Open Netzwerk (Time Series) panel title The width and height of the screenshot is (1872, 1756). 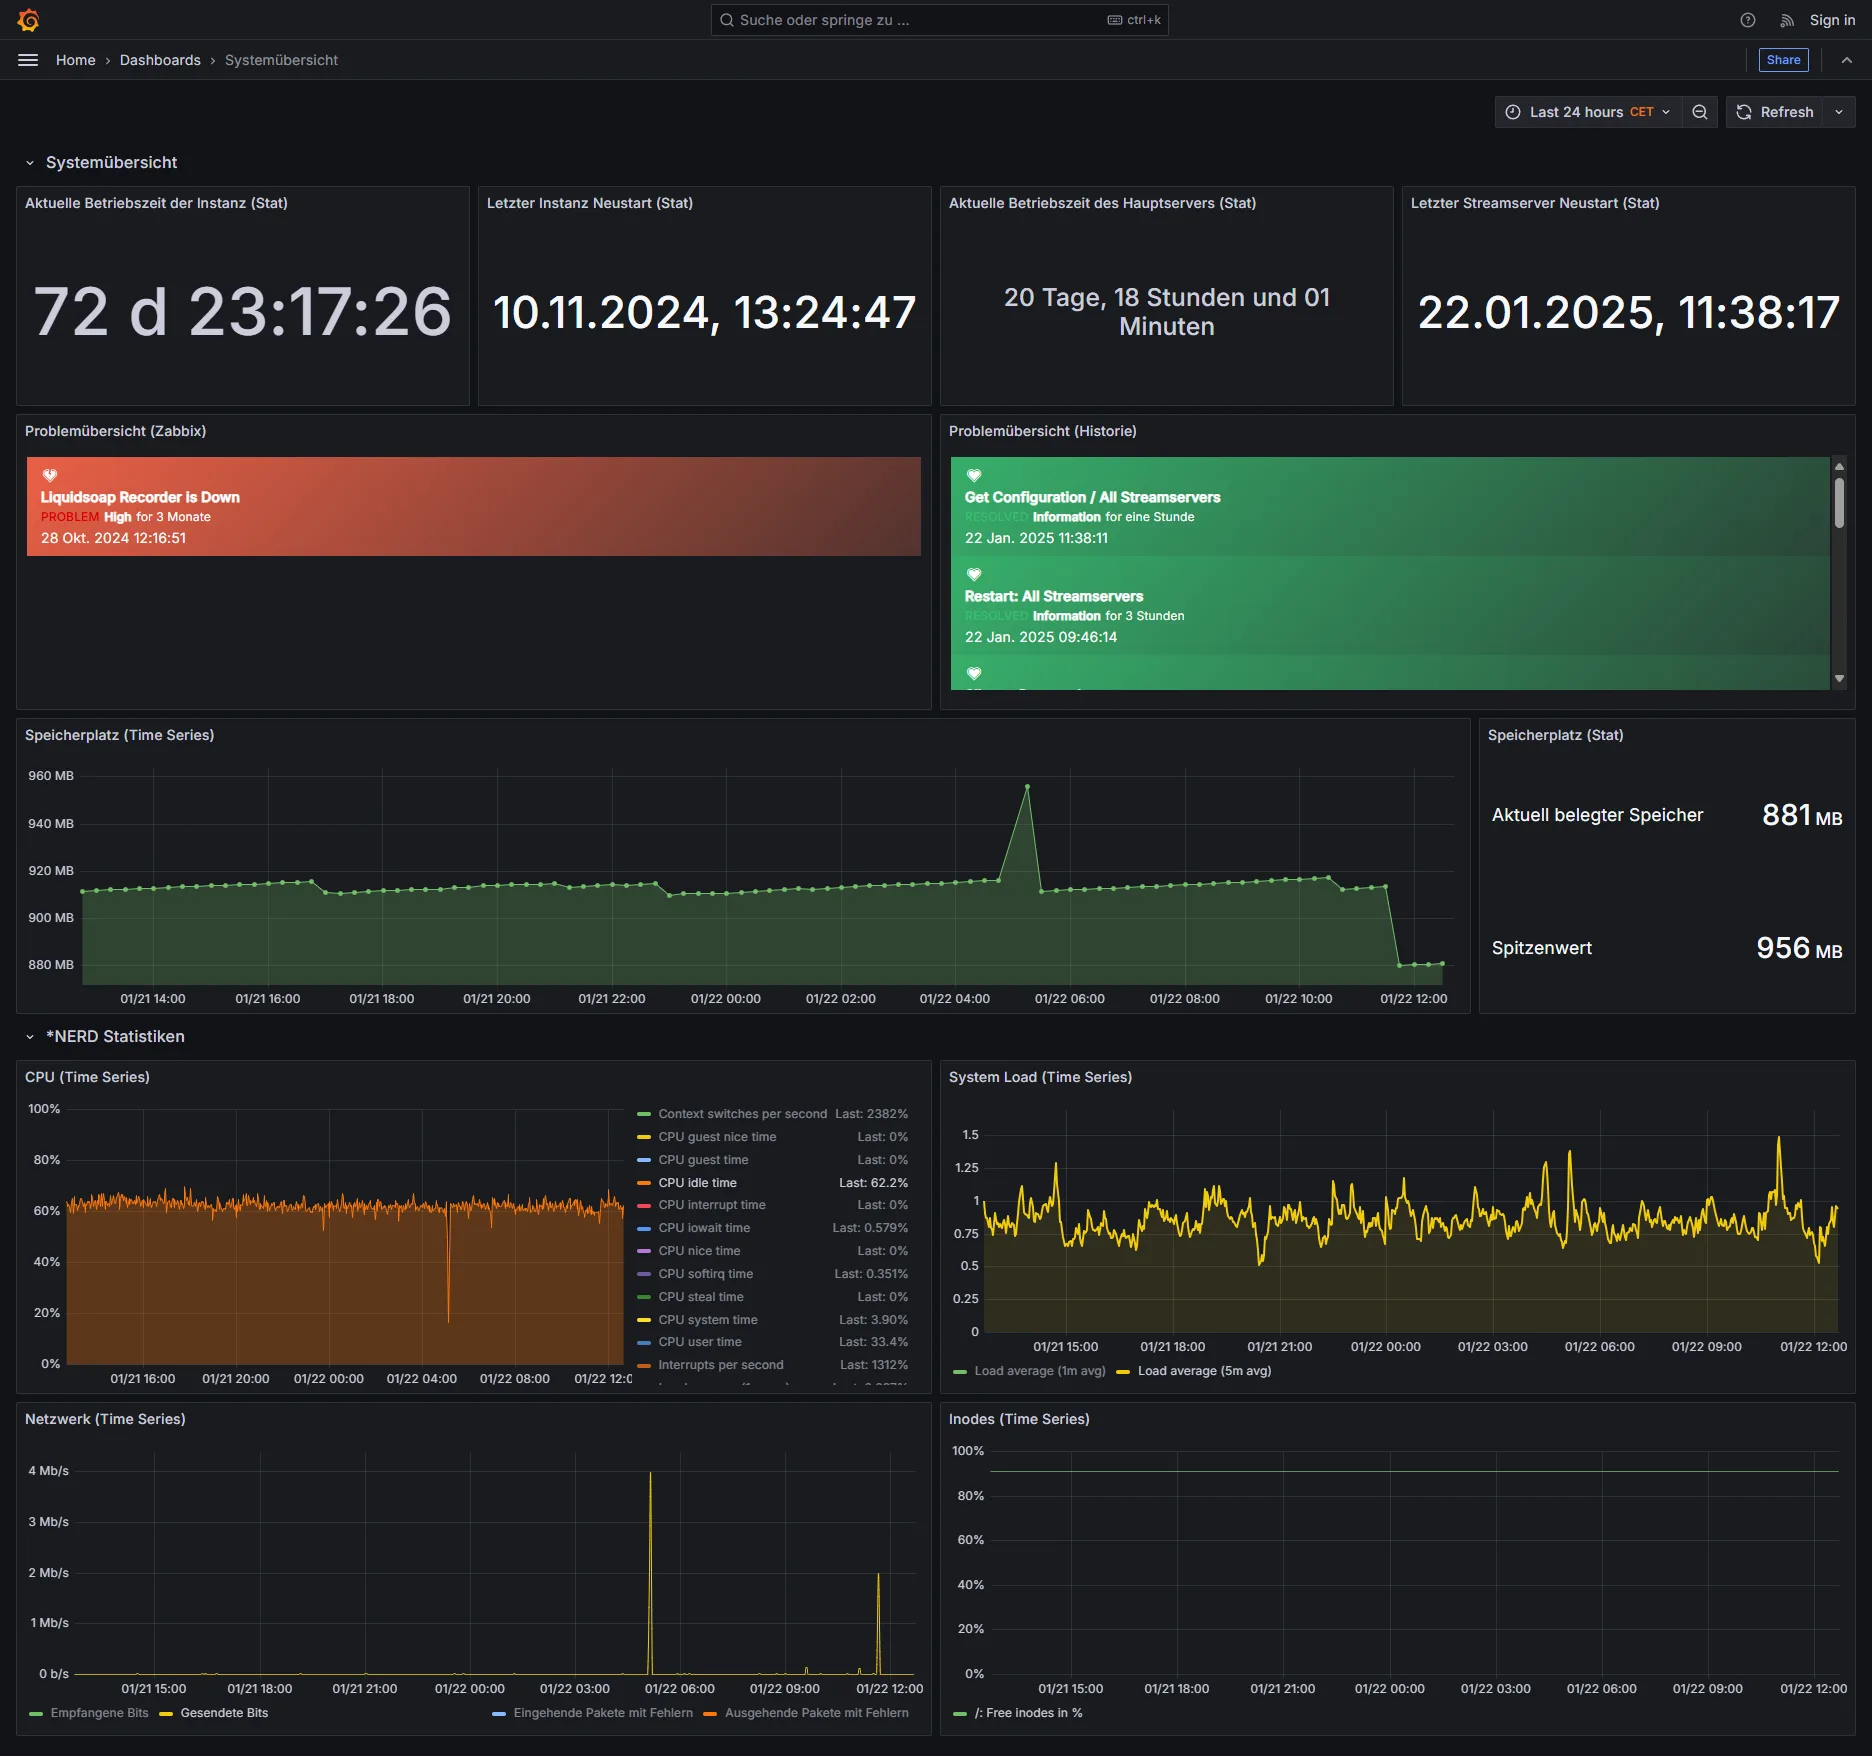coord(105,1419)
